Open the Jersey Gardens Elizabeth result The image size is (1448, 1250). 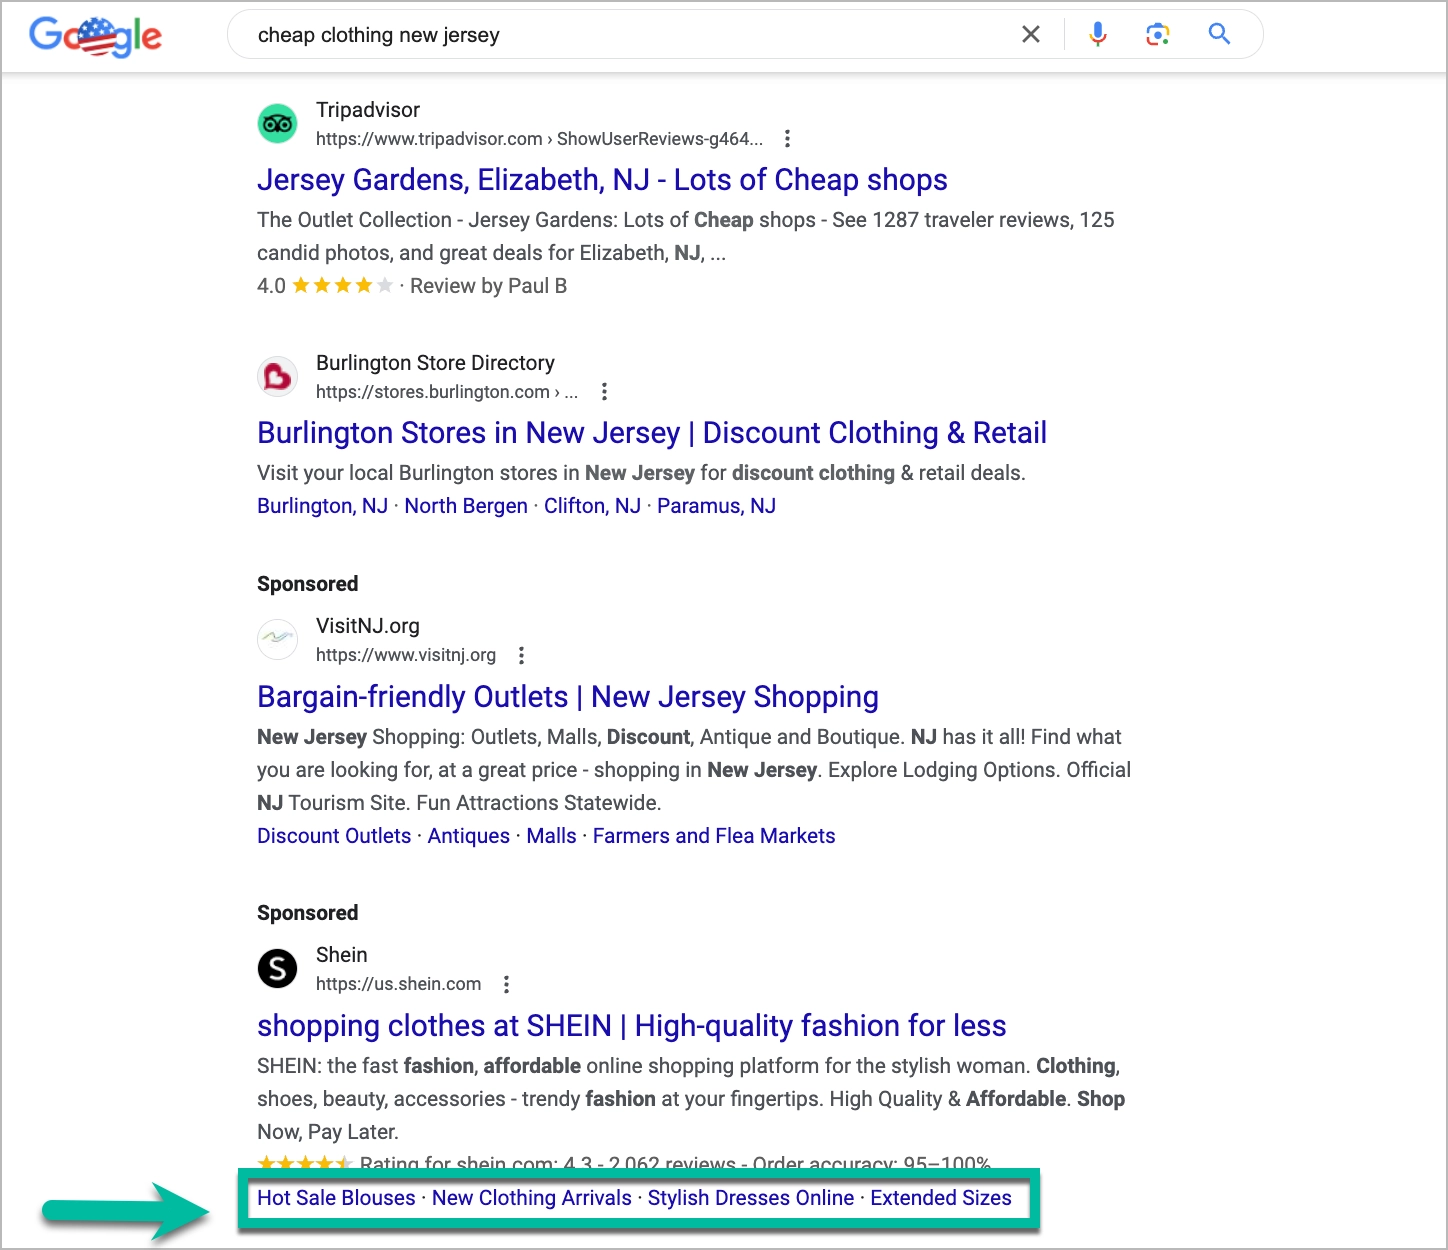[x=602, y=180]
